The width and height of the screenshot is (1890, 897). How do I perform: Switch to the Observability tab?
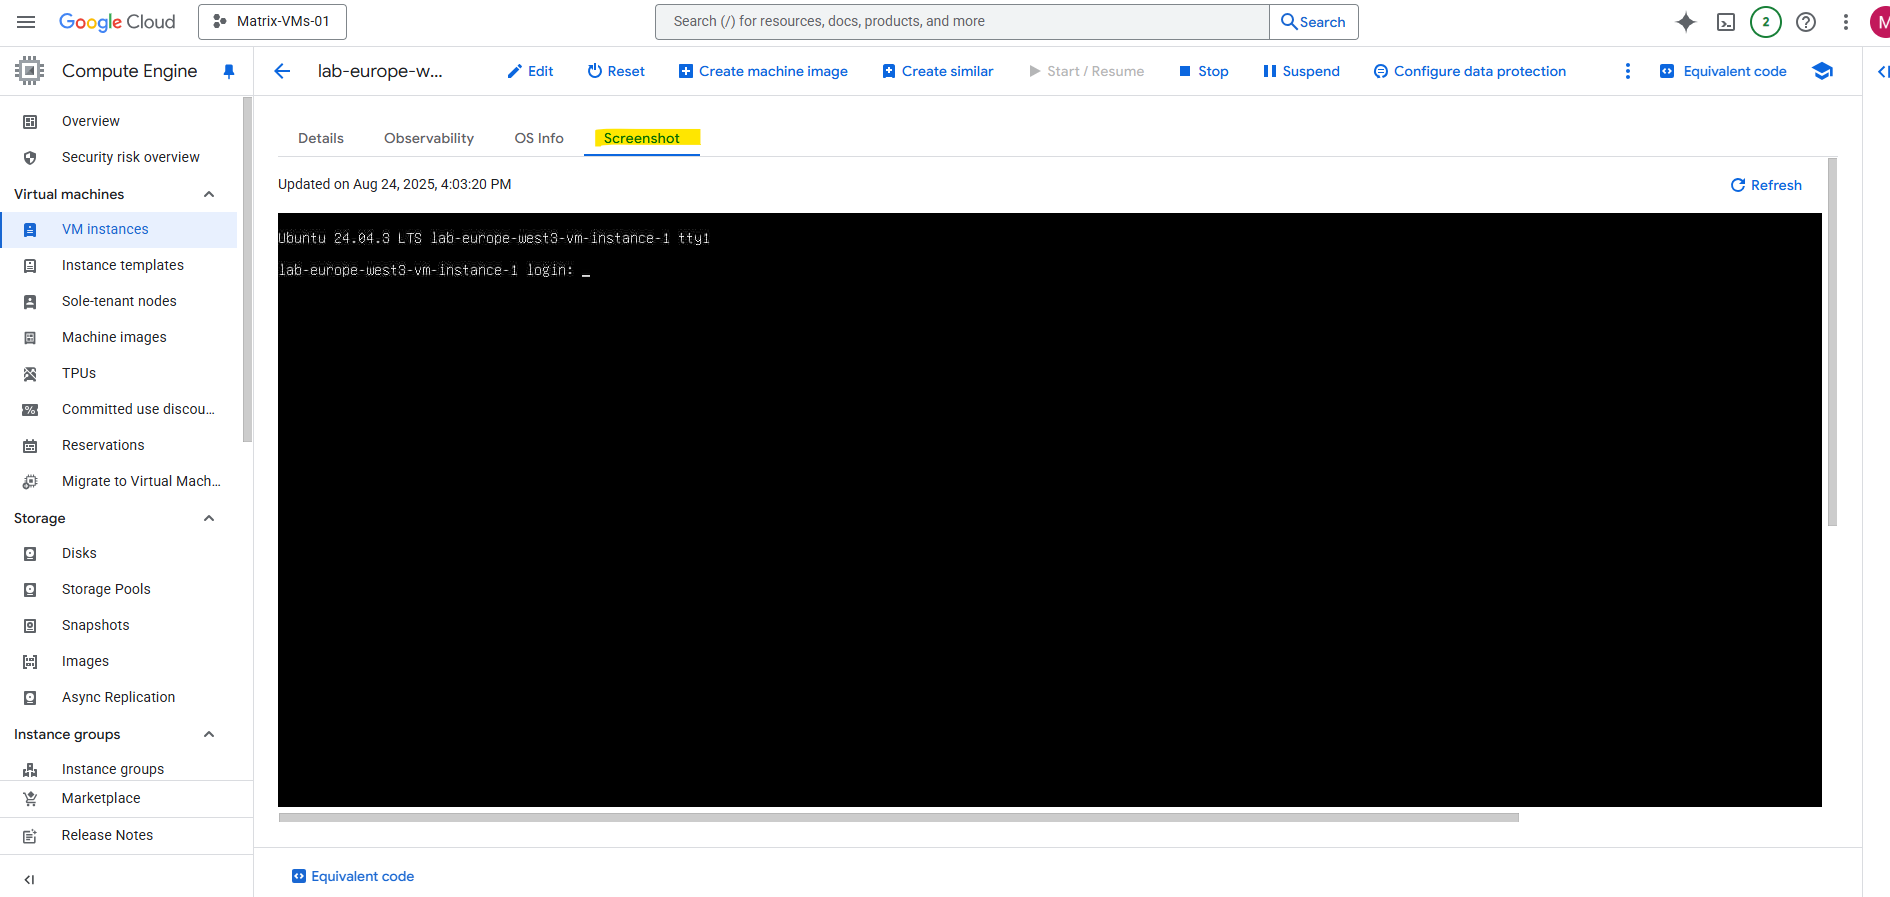tap(429, 138)
